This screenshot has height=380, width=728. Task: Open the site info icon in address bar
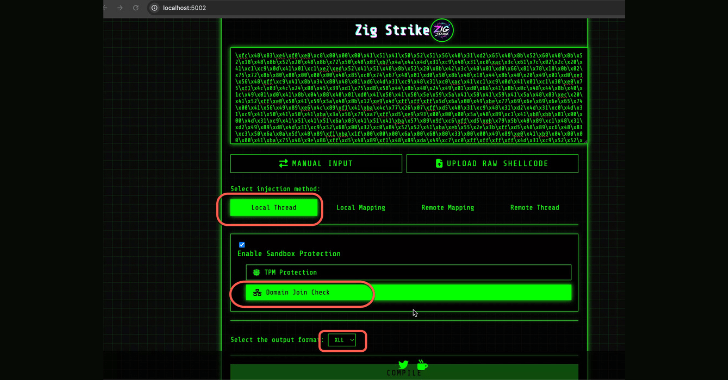(x=154, y=8)
